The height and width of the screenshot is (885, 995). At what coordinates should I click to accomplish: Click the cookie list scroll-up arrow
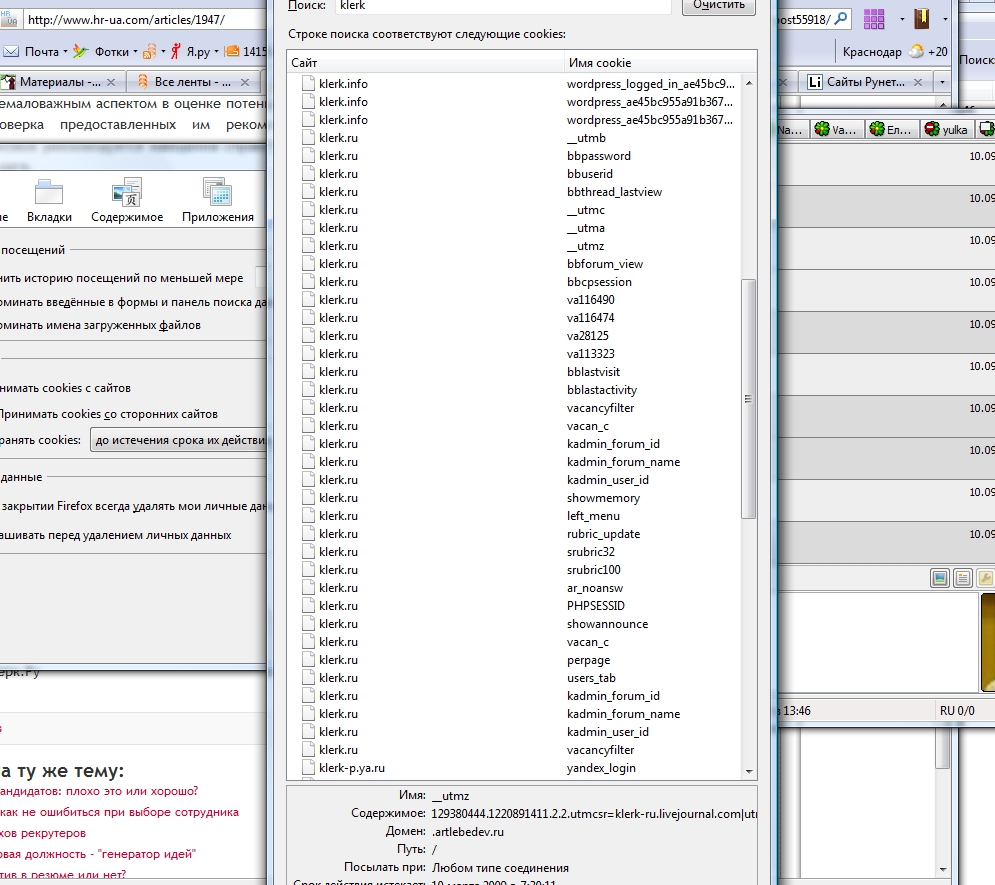(749, 83)
